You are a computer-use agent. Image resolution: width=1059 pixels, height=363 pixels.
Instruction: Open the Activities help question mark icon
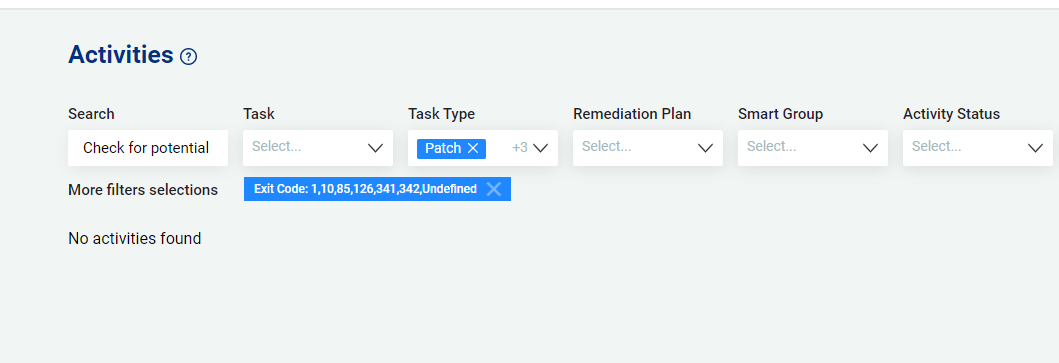coord(188,57)
